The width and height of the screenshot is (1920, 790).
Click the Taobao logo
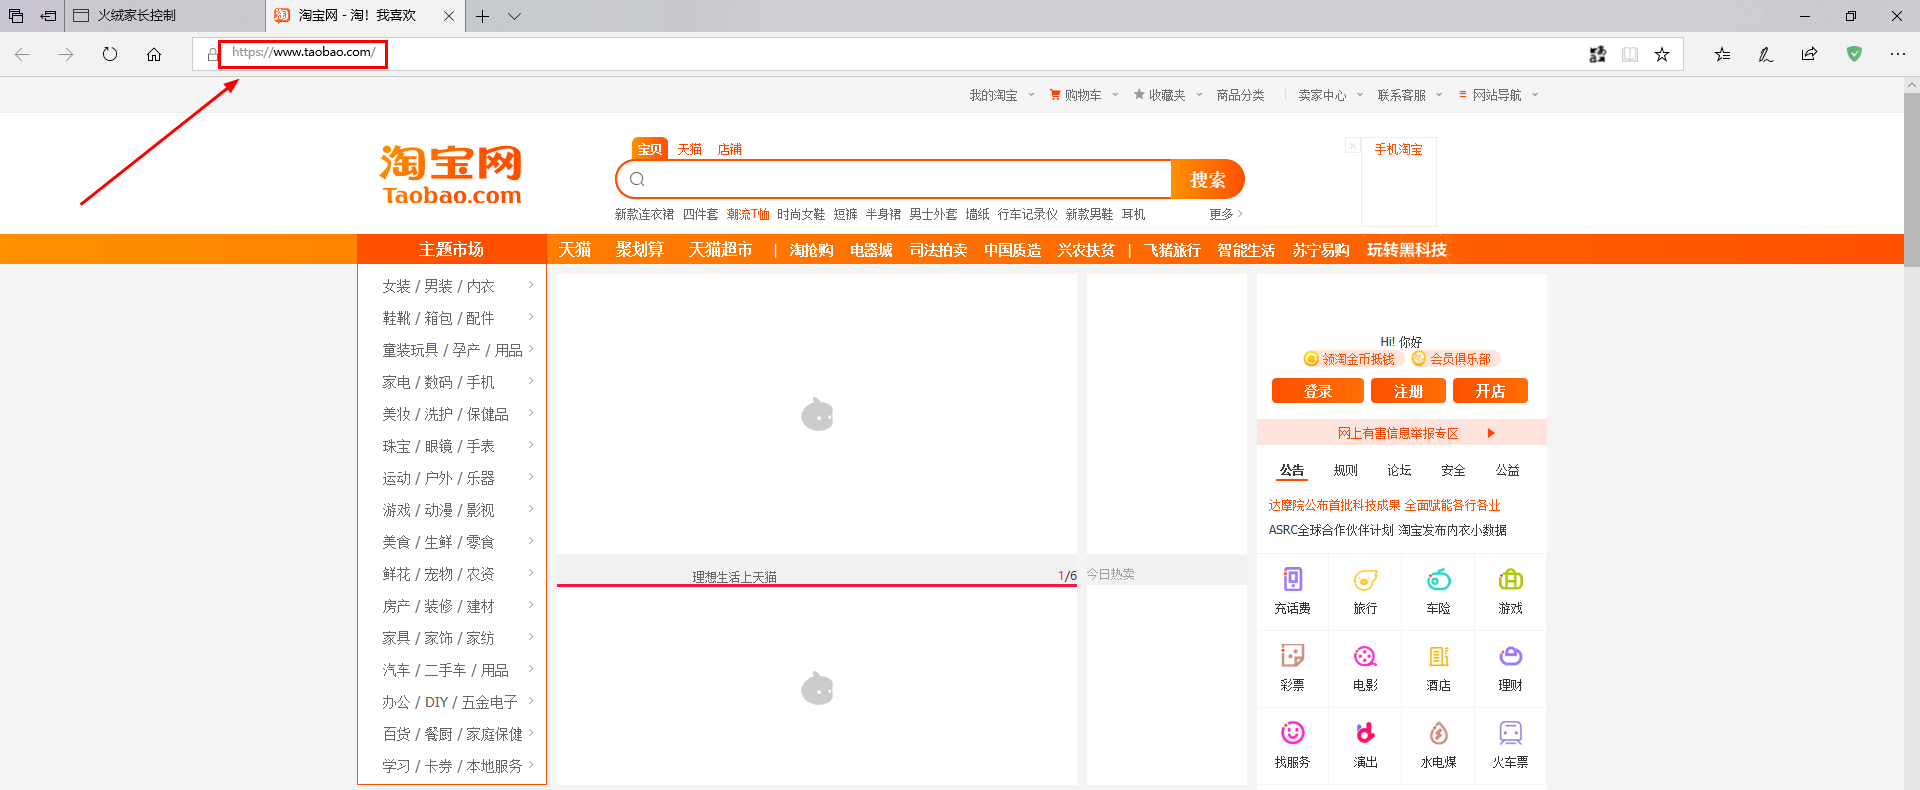tap(451, 175)
